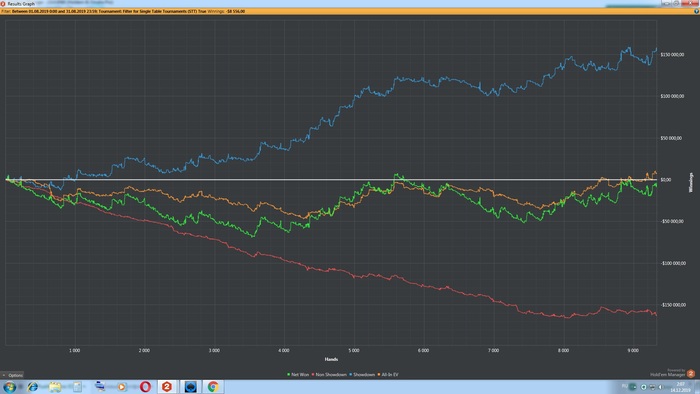Open the media player taskbar icon
700x394 pixels.
click(122, 386)
